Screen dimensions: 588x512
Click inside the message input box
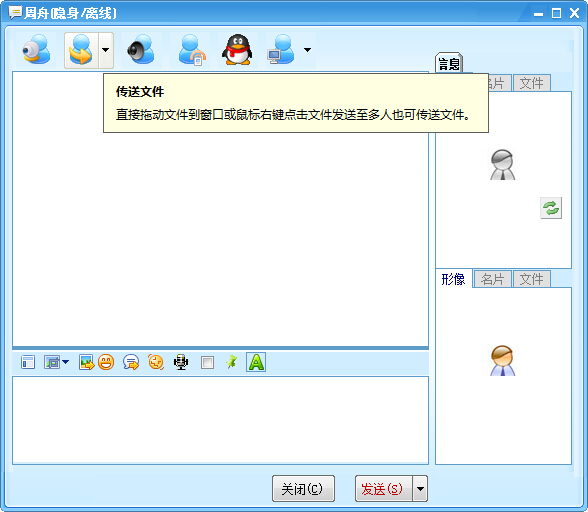[220, 420]
